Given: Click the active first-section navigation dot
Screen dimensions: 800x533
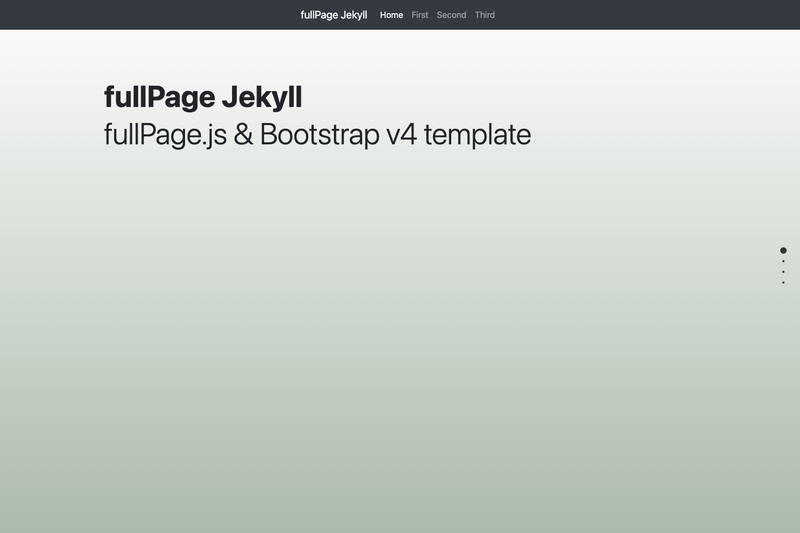Looking at the screenshot, I should coord(783,250).
